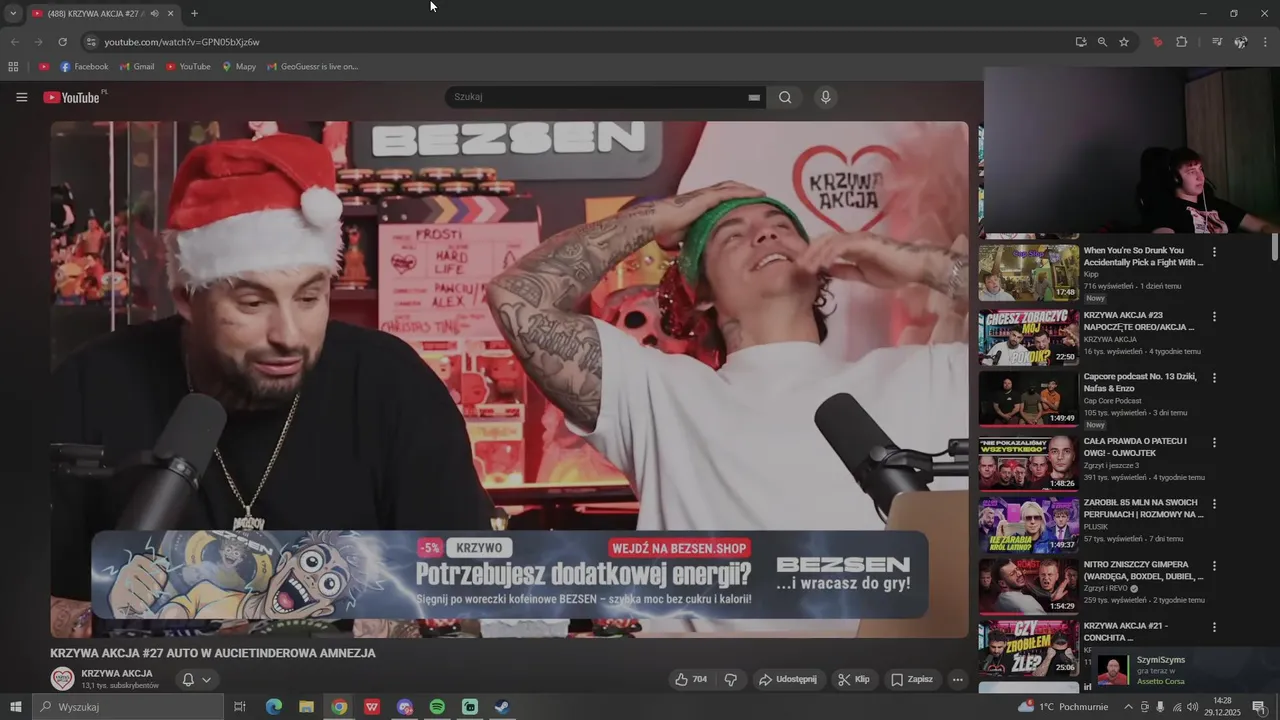
Task: Open the Chrome profile avatar
Action: click(x=1241, y=42)
